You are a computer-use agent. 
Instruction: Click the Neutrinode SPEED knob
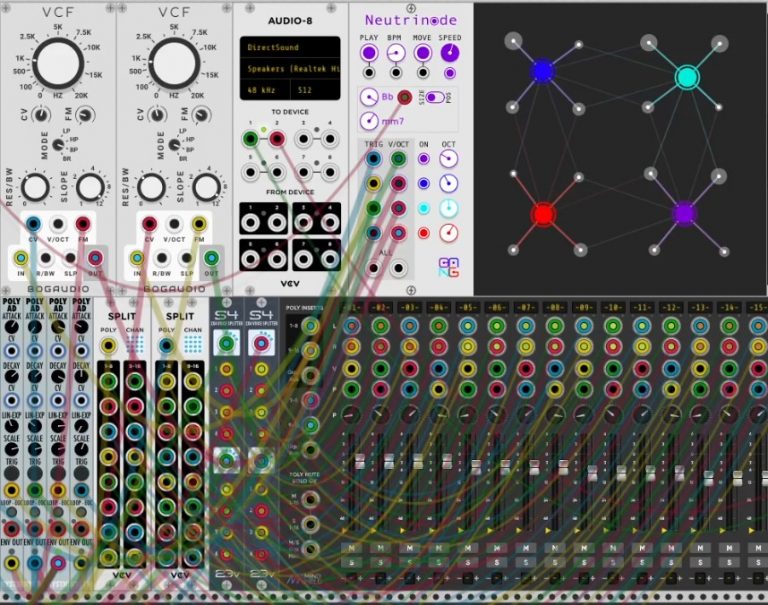point(450,53)
